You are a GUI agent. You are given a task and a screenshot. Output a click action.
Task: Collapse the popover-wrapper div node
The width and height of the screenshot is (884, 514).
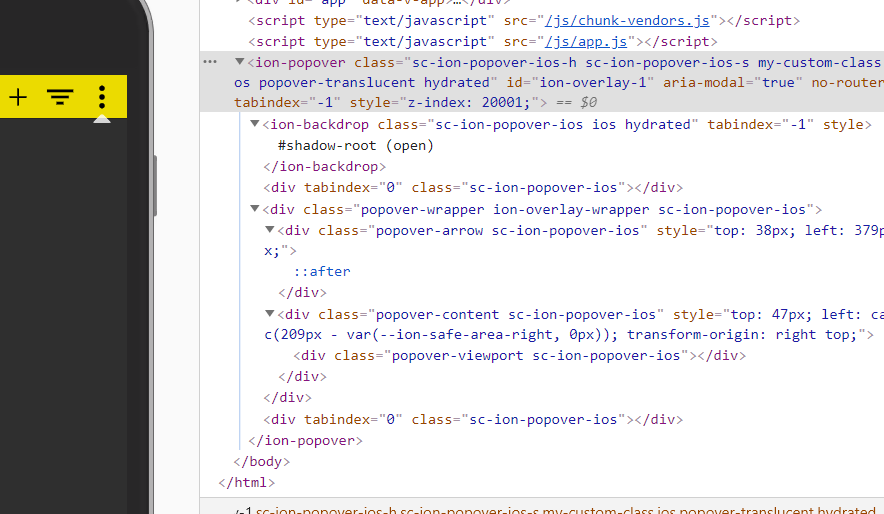[255, 209]
